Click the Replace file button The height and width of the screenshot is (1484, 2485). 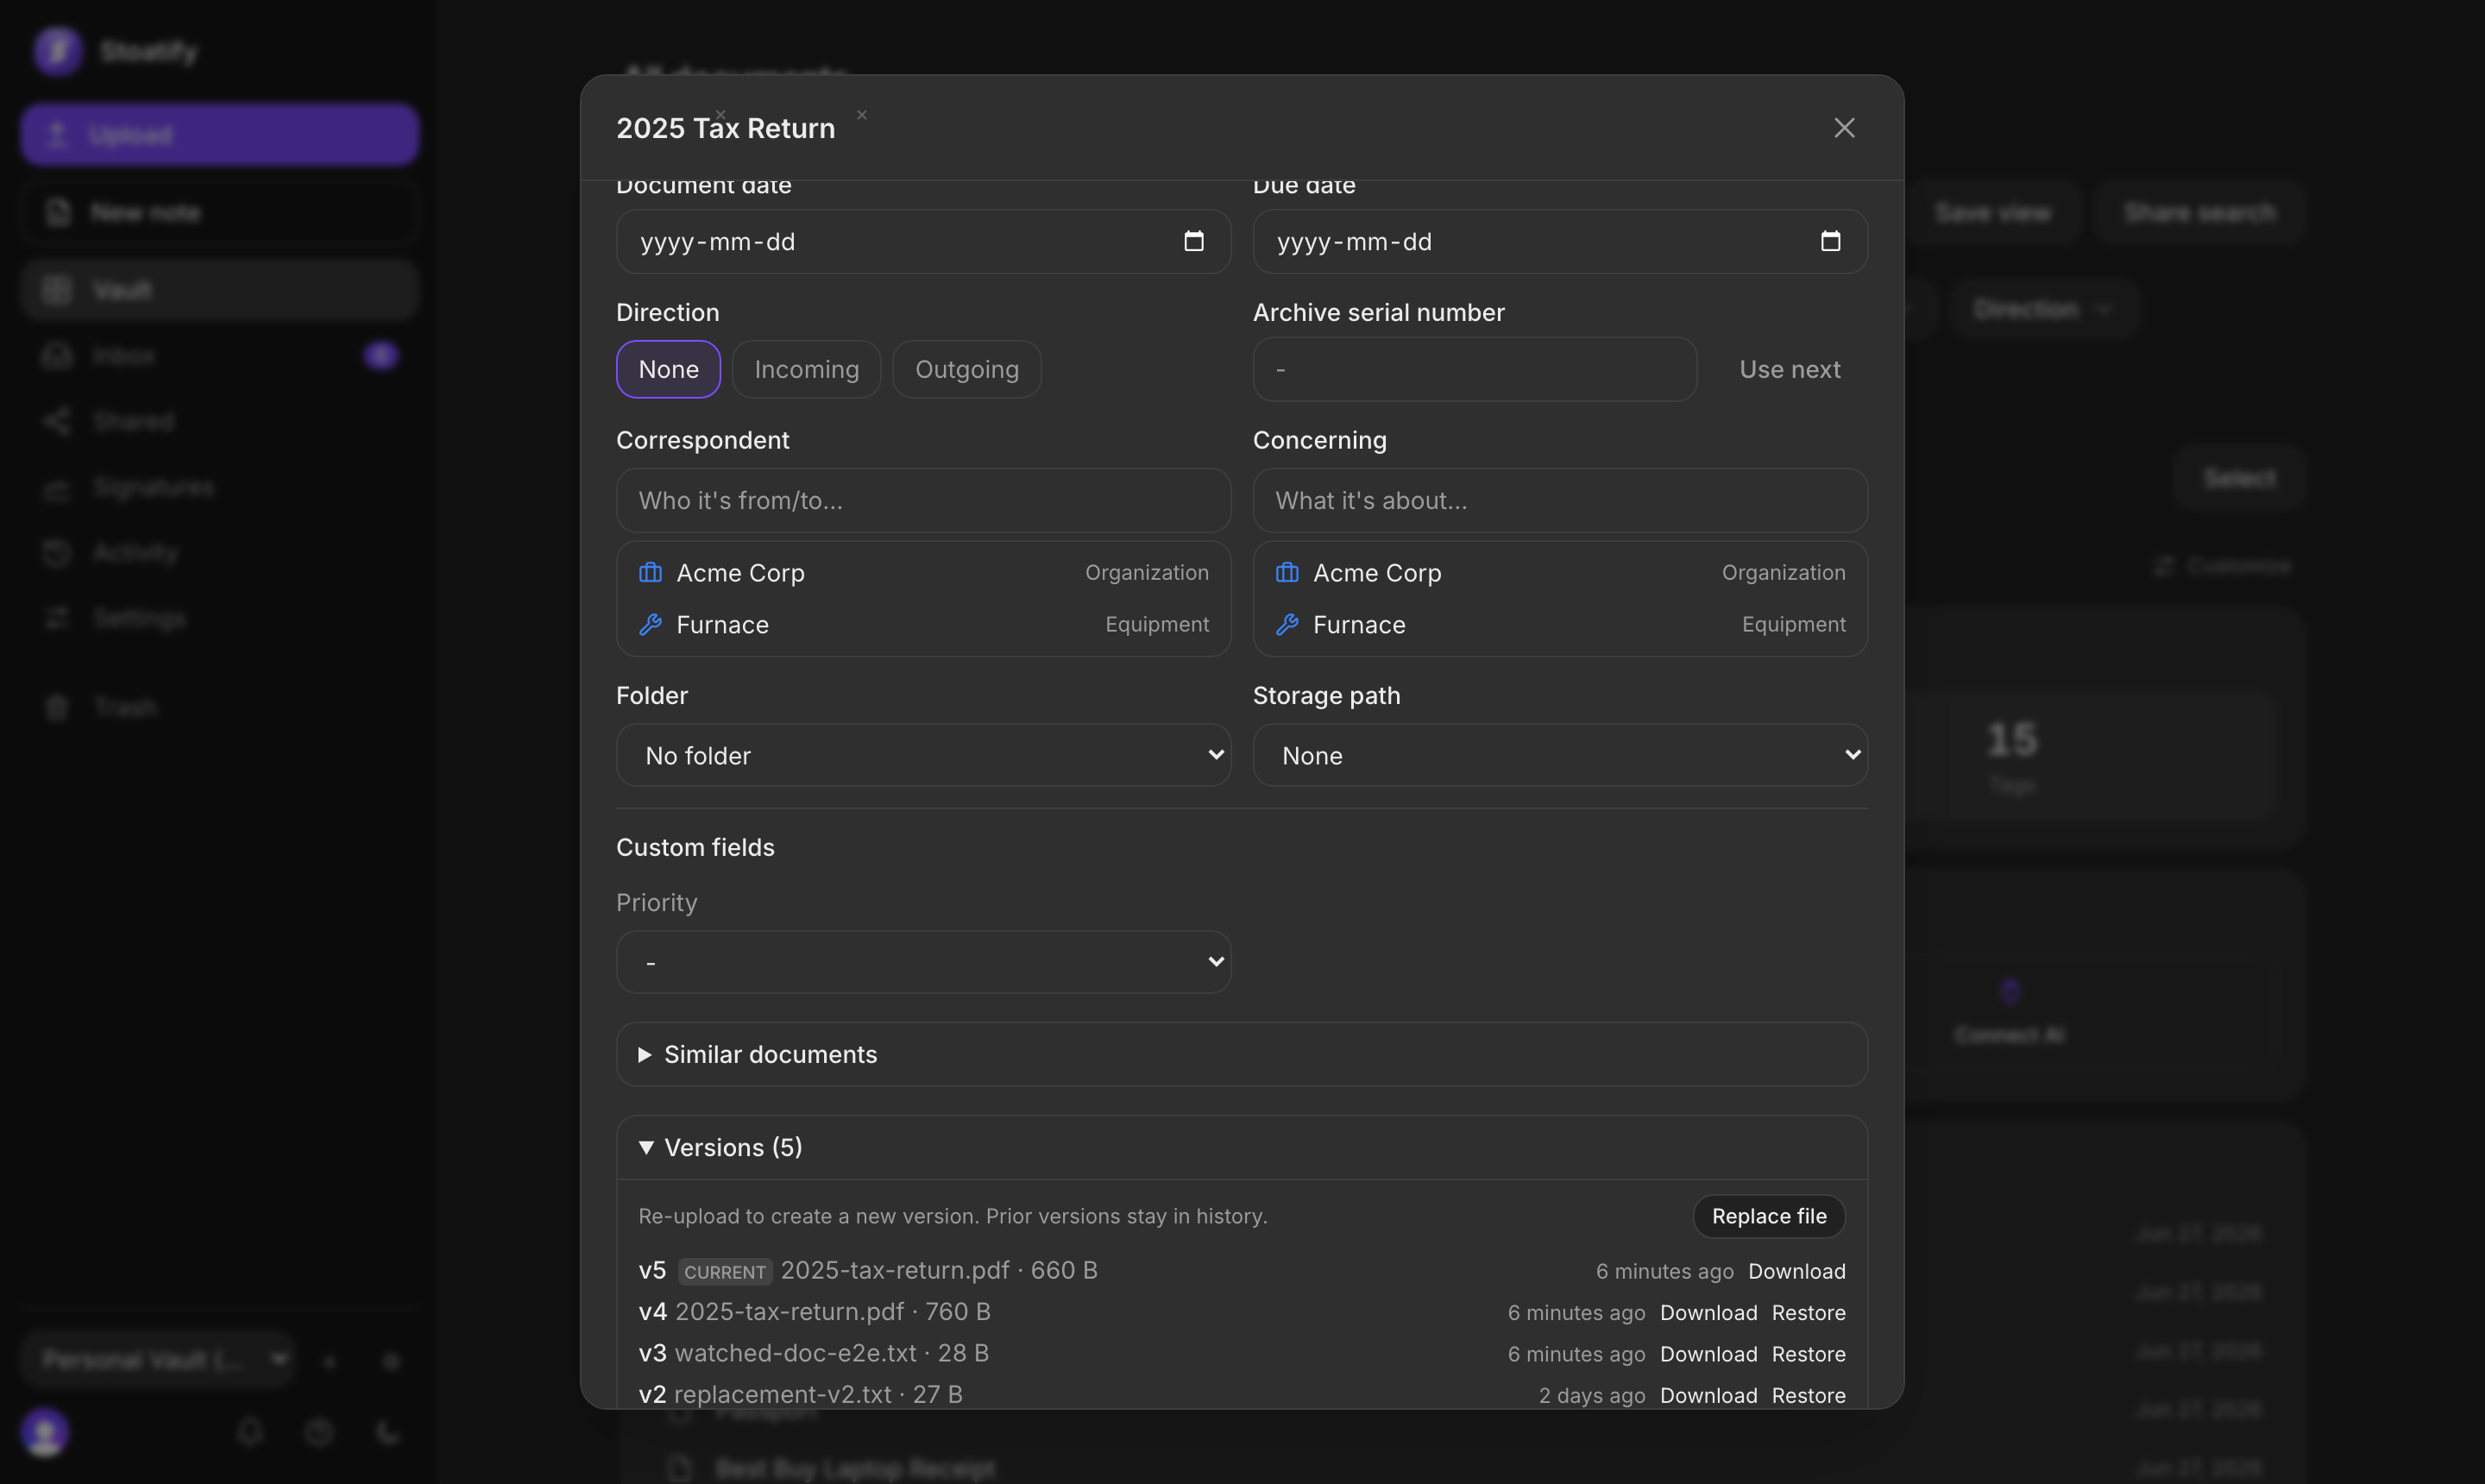point(1769,1216)
